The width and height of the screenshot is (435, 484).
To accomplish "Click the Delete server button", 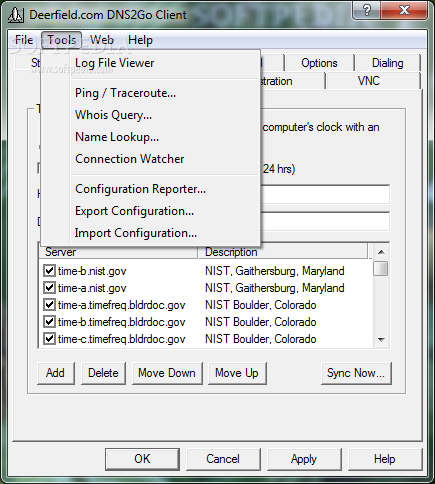I will pyautogui.click(x=103, y=373).
